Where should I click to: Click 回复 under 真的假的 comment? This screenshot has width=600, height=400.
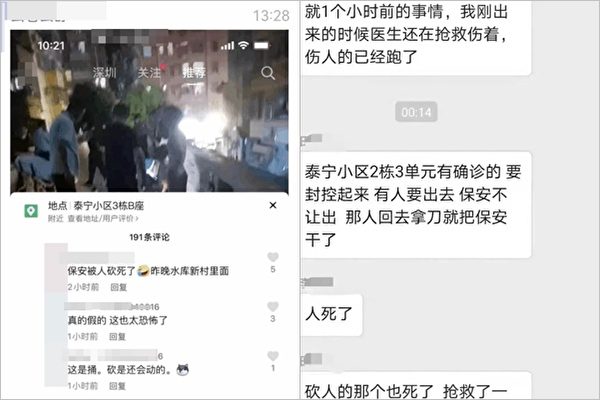click(x=117, y=336)
